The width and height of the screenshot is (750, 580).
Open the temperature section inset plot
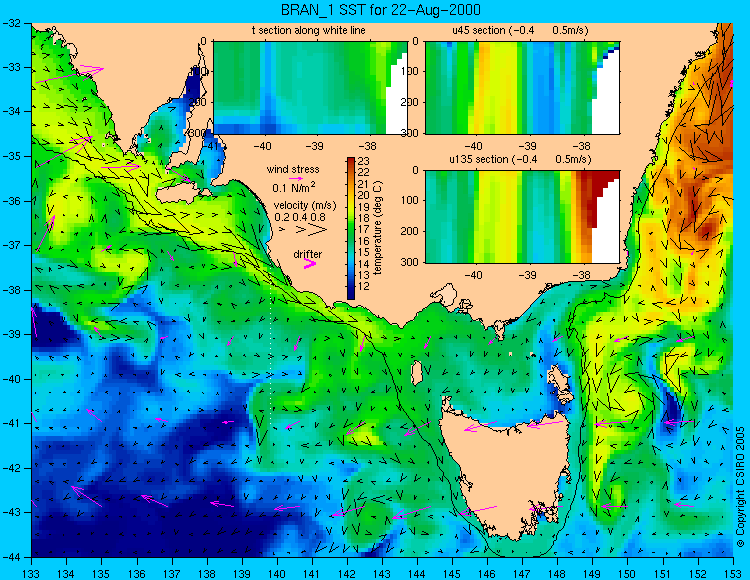[310, 88]
